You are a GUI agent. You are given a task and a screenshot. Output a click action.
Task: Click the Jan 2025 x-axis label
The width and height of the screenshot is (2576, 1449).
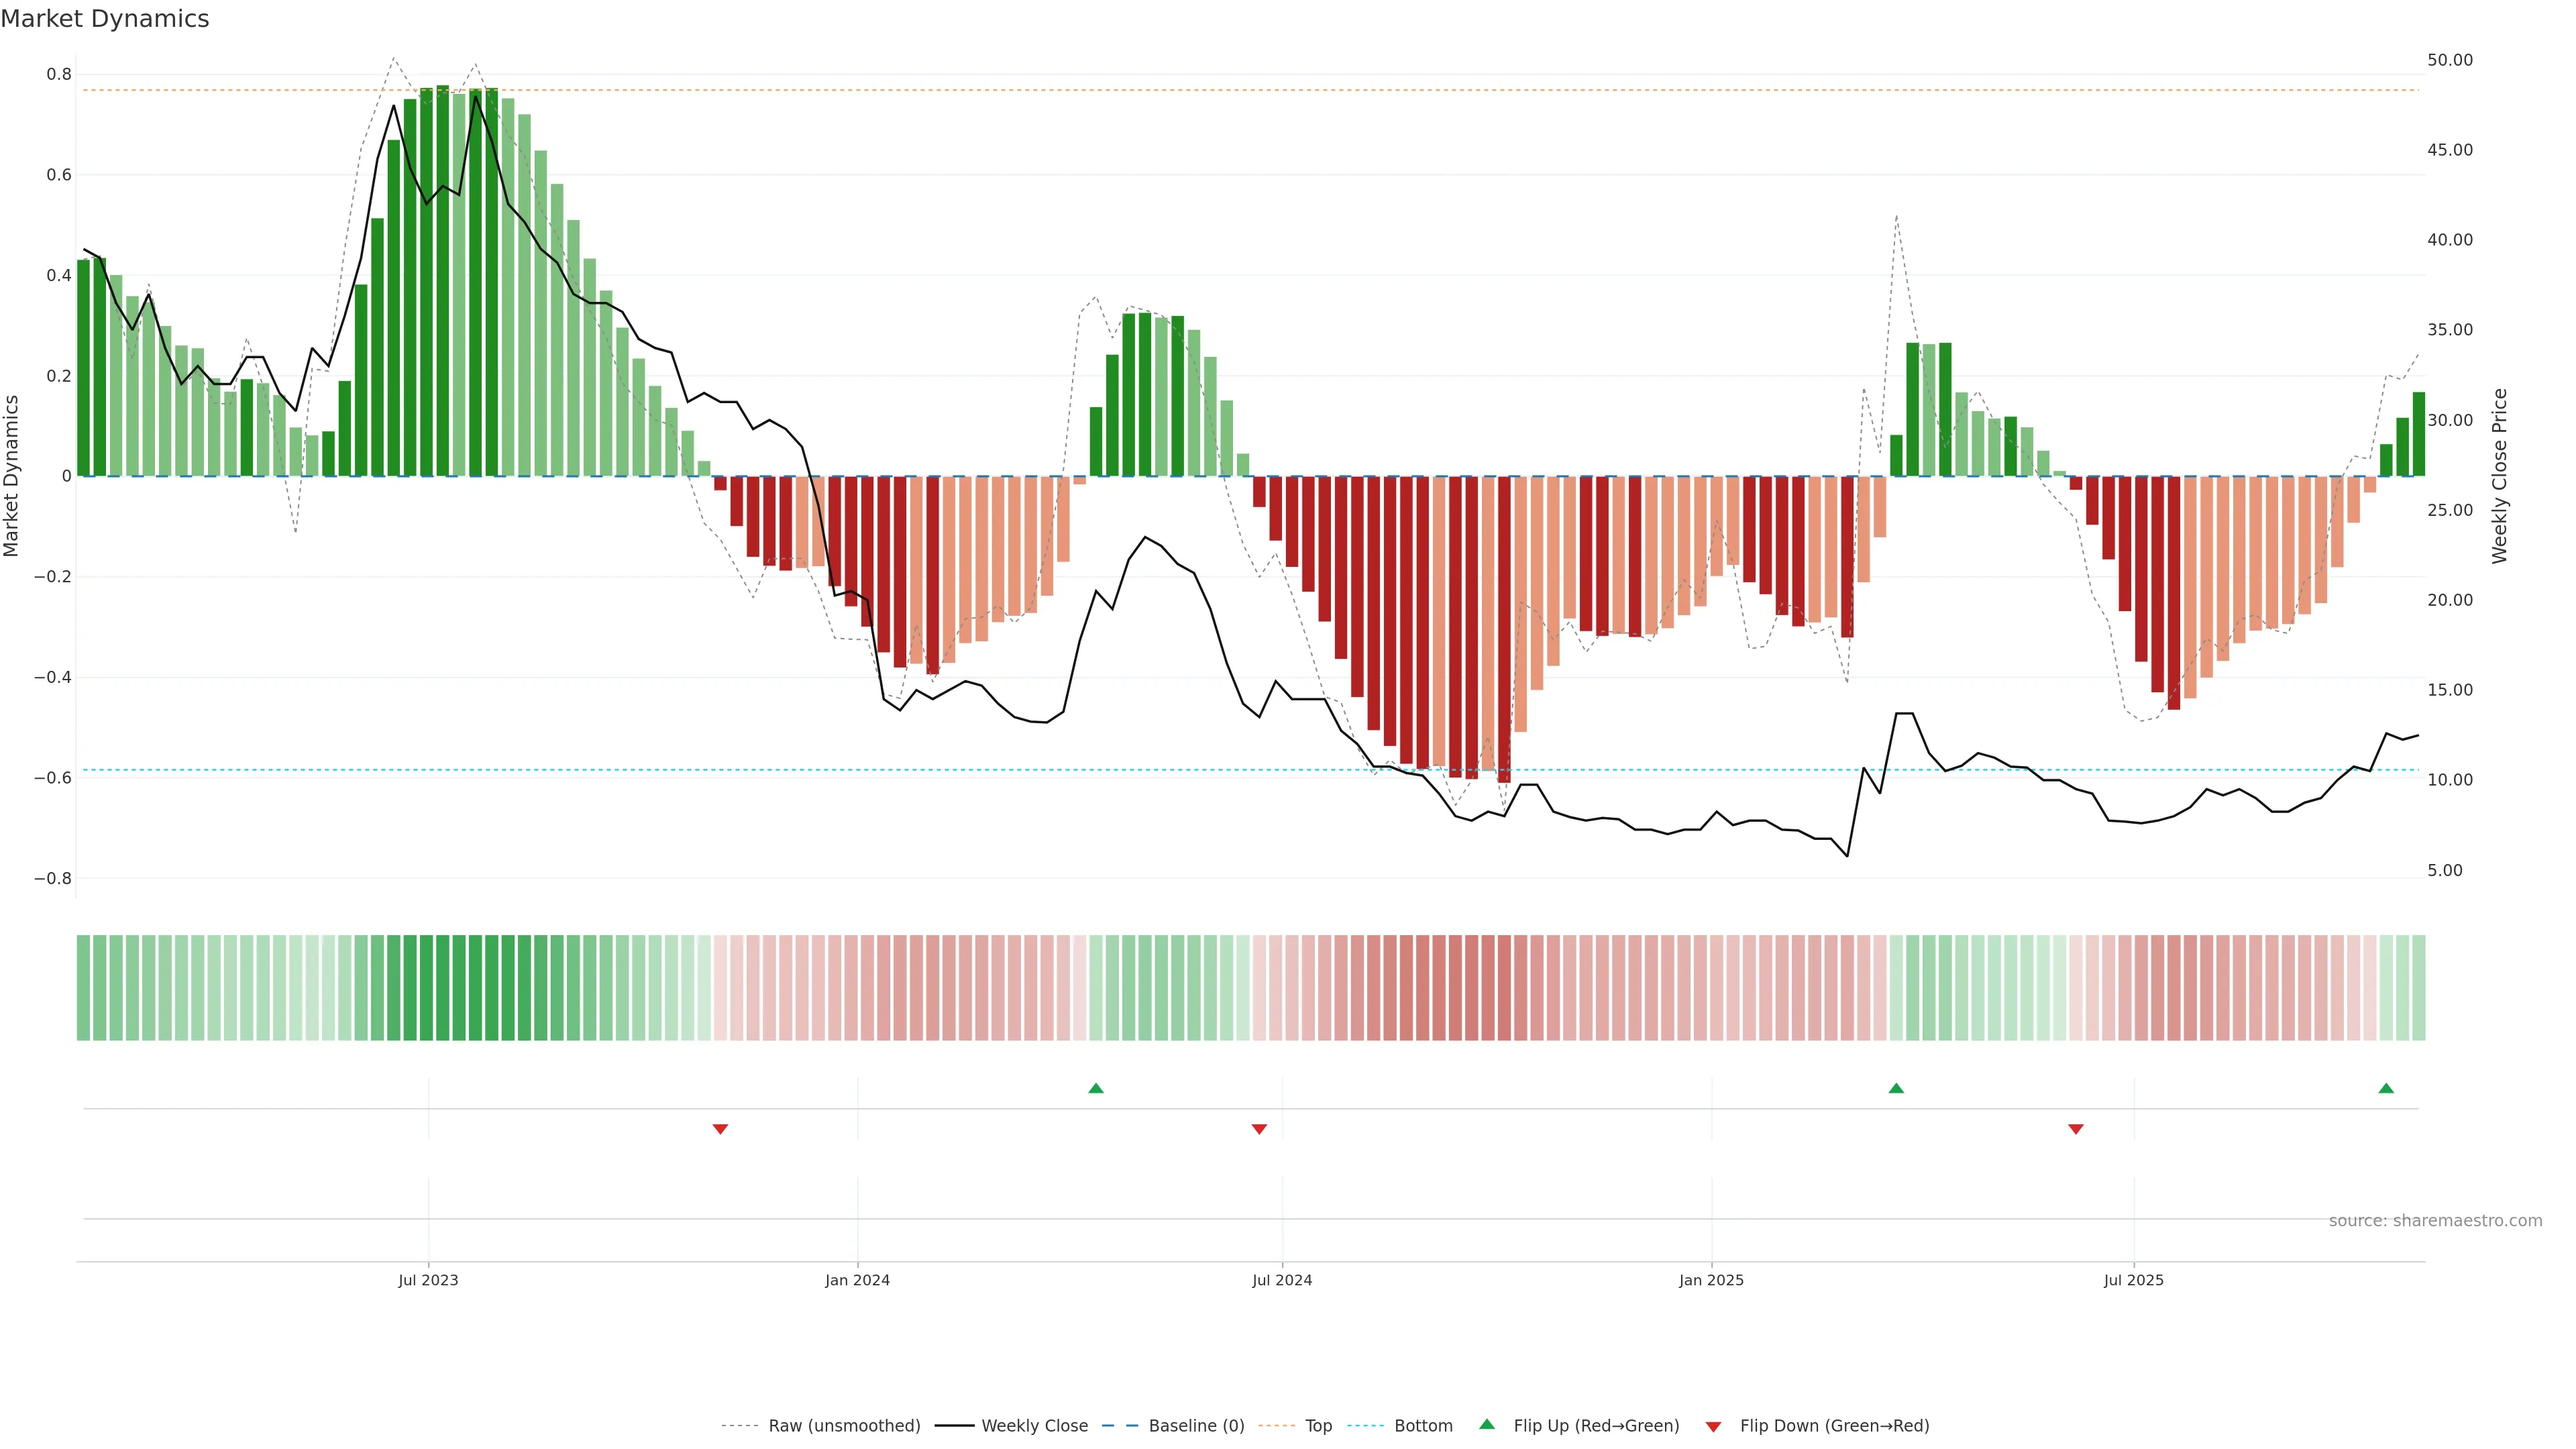point(1711,1280)
